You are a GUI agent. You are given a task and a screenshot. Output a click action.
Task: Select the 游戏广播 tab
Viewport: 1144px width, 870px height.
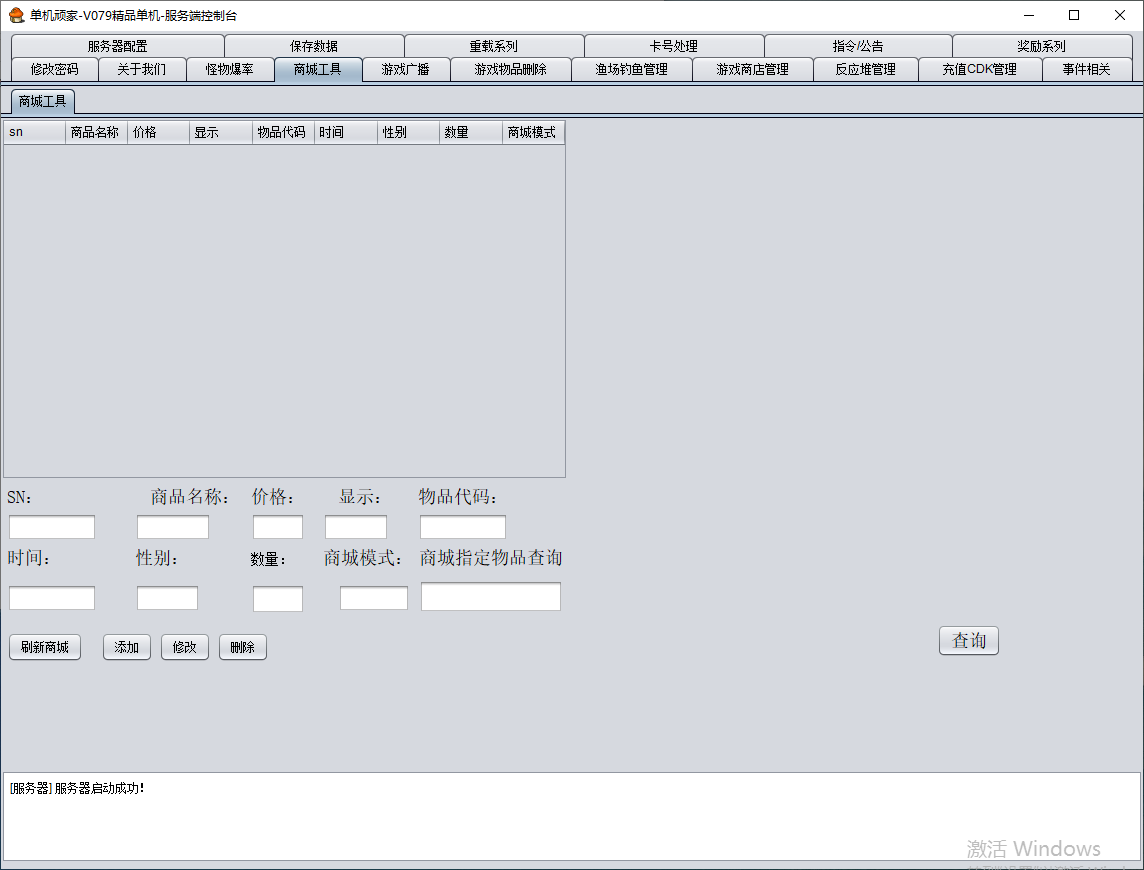[405, 69]
